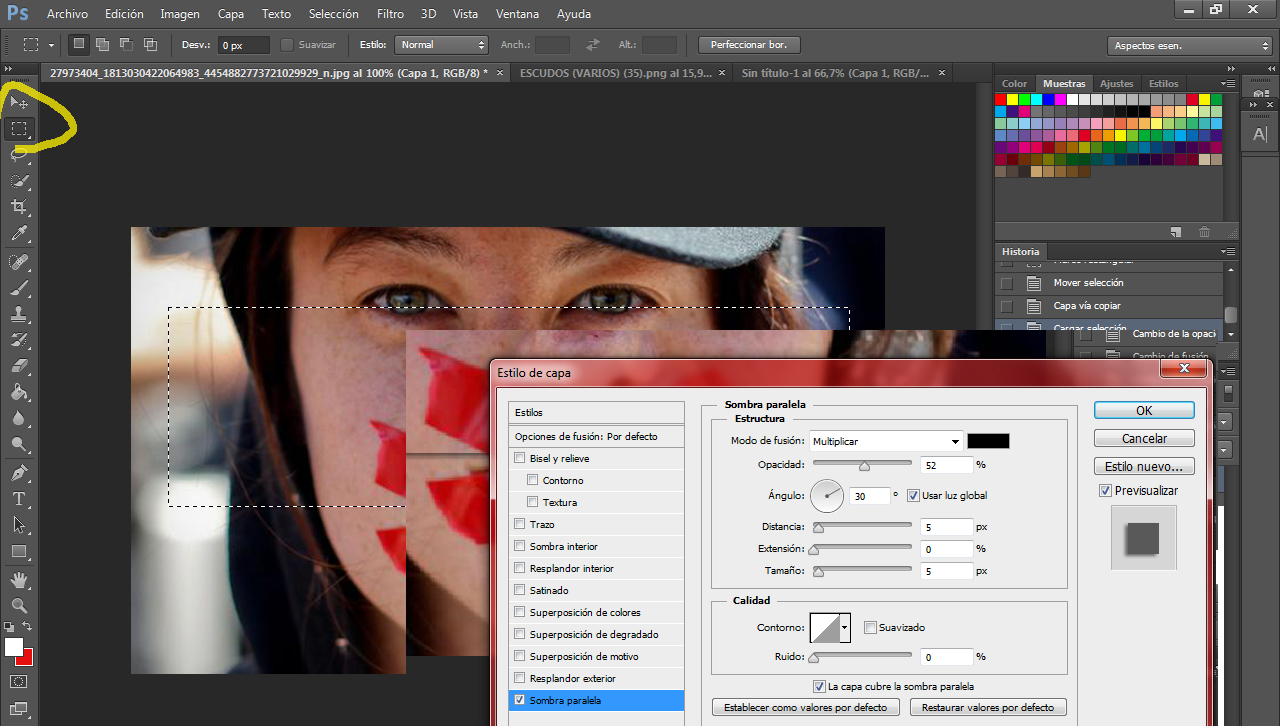Image resolution: width=1280 pixels, height=726 pixels.
Task: Select the Horizontal Type tool
Action: (19, 499)
